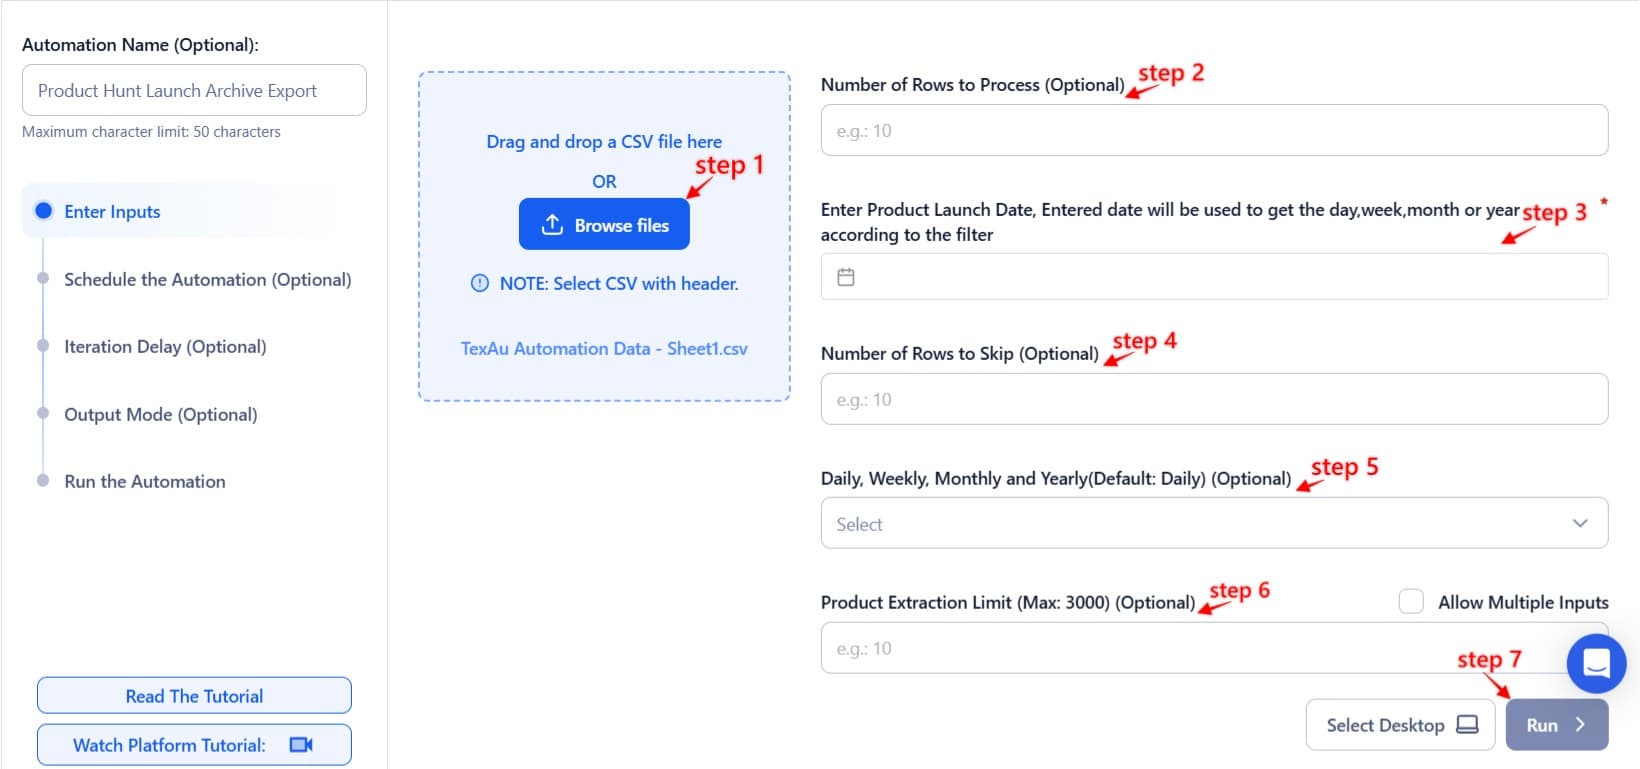The image size is (1640, 769).
Task: Click the Browse files button
Action: [604, 224]
